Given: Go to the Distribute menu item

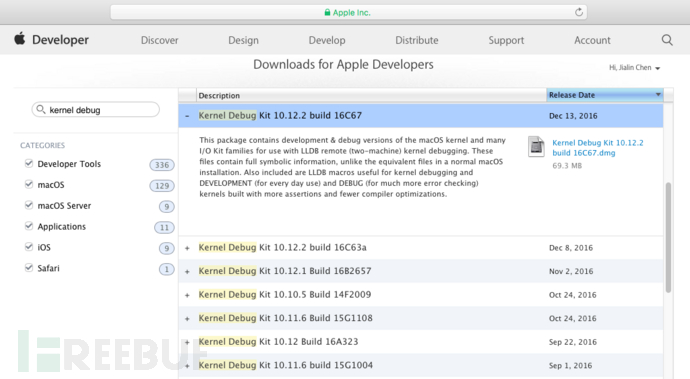Looking at the screenshot, I should [x=417, y=40].
